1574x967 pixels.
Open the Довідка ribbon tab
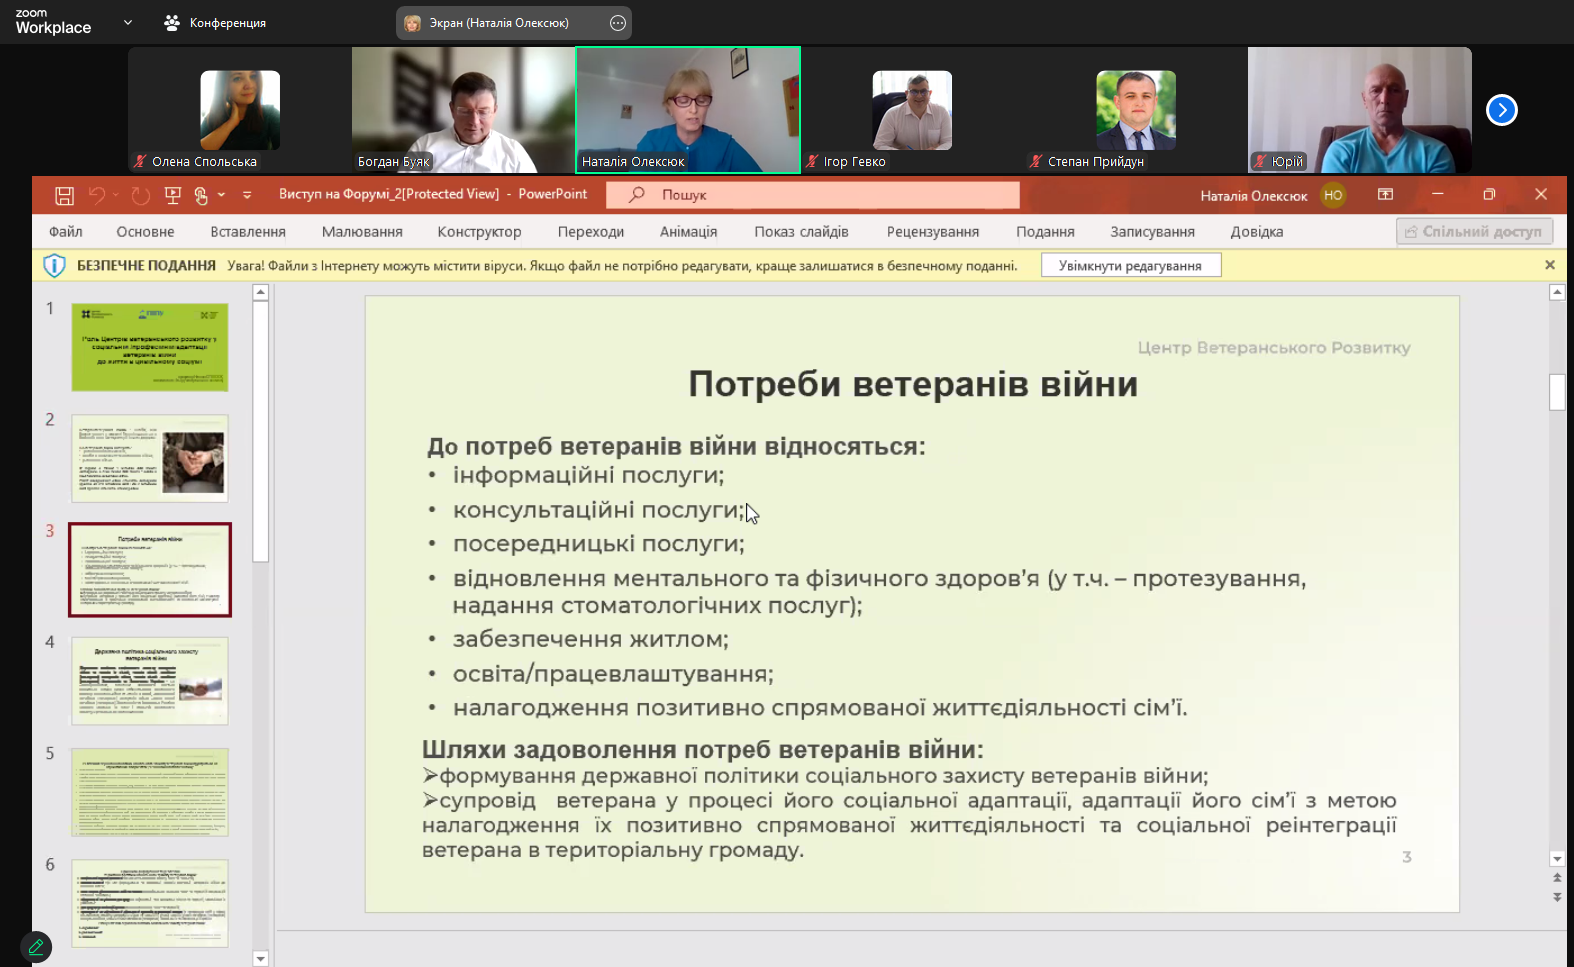click(x=1257, y=231)
